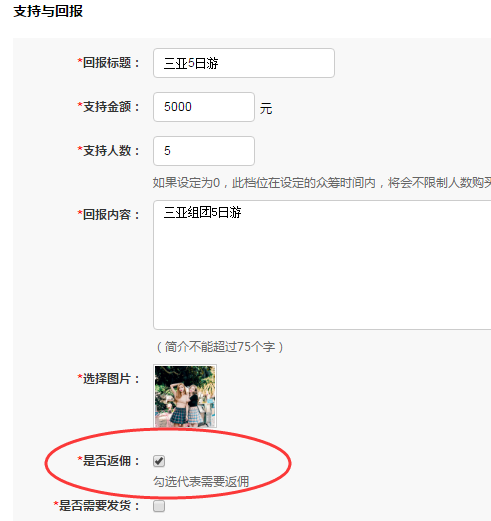The image size is (491, 521).
Task: Click the 回报标题 input with 三亚5日游
Action: [x=244, y=63]
